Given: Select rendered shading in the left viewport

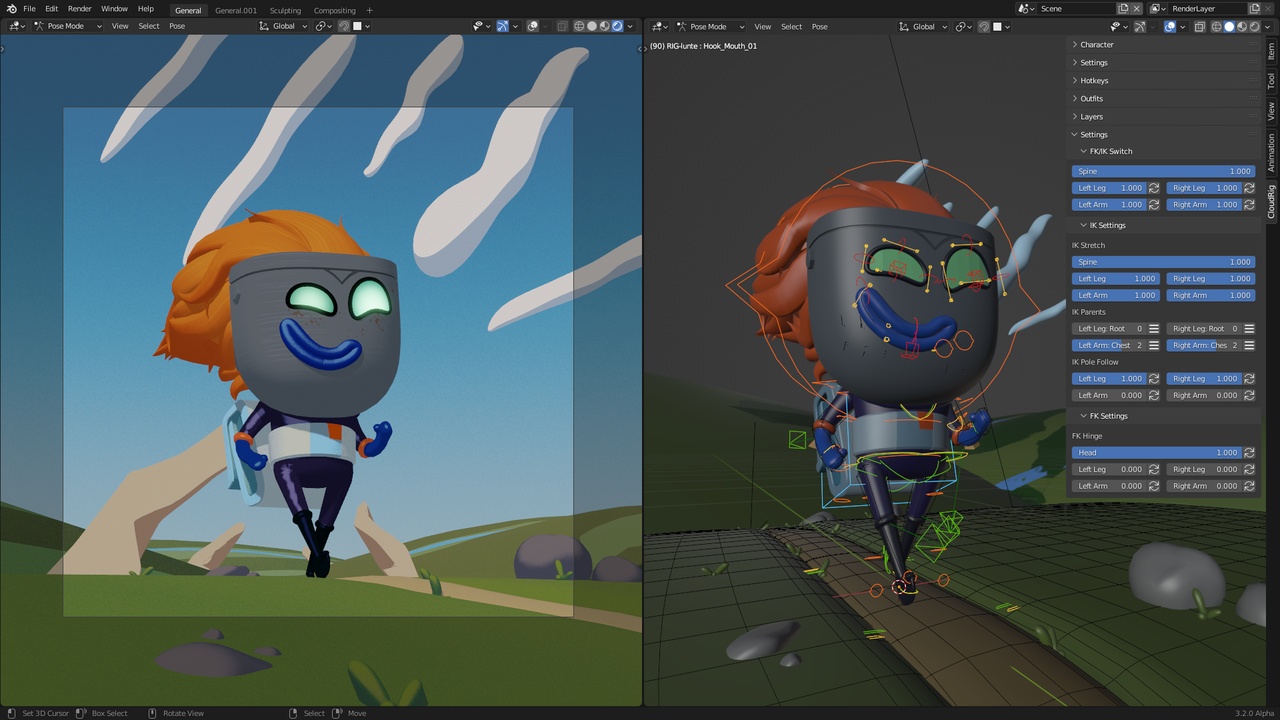Looking at the screenshot, I should [617, 26].
